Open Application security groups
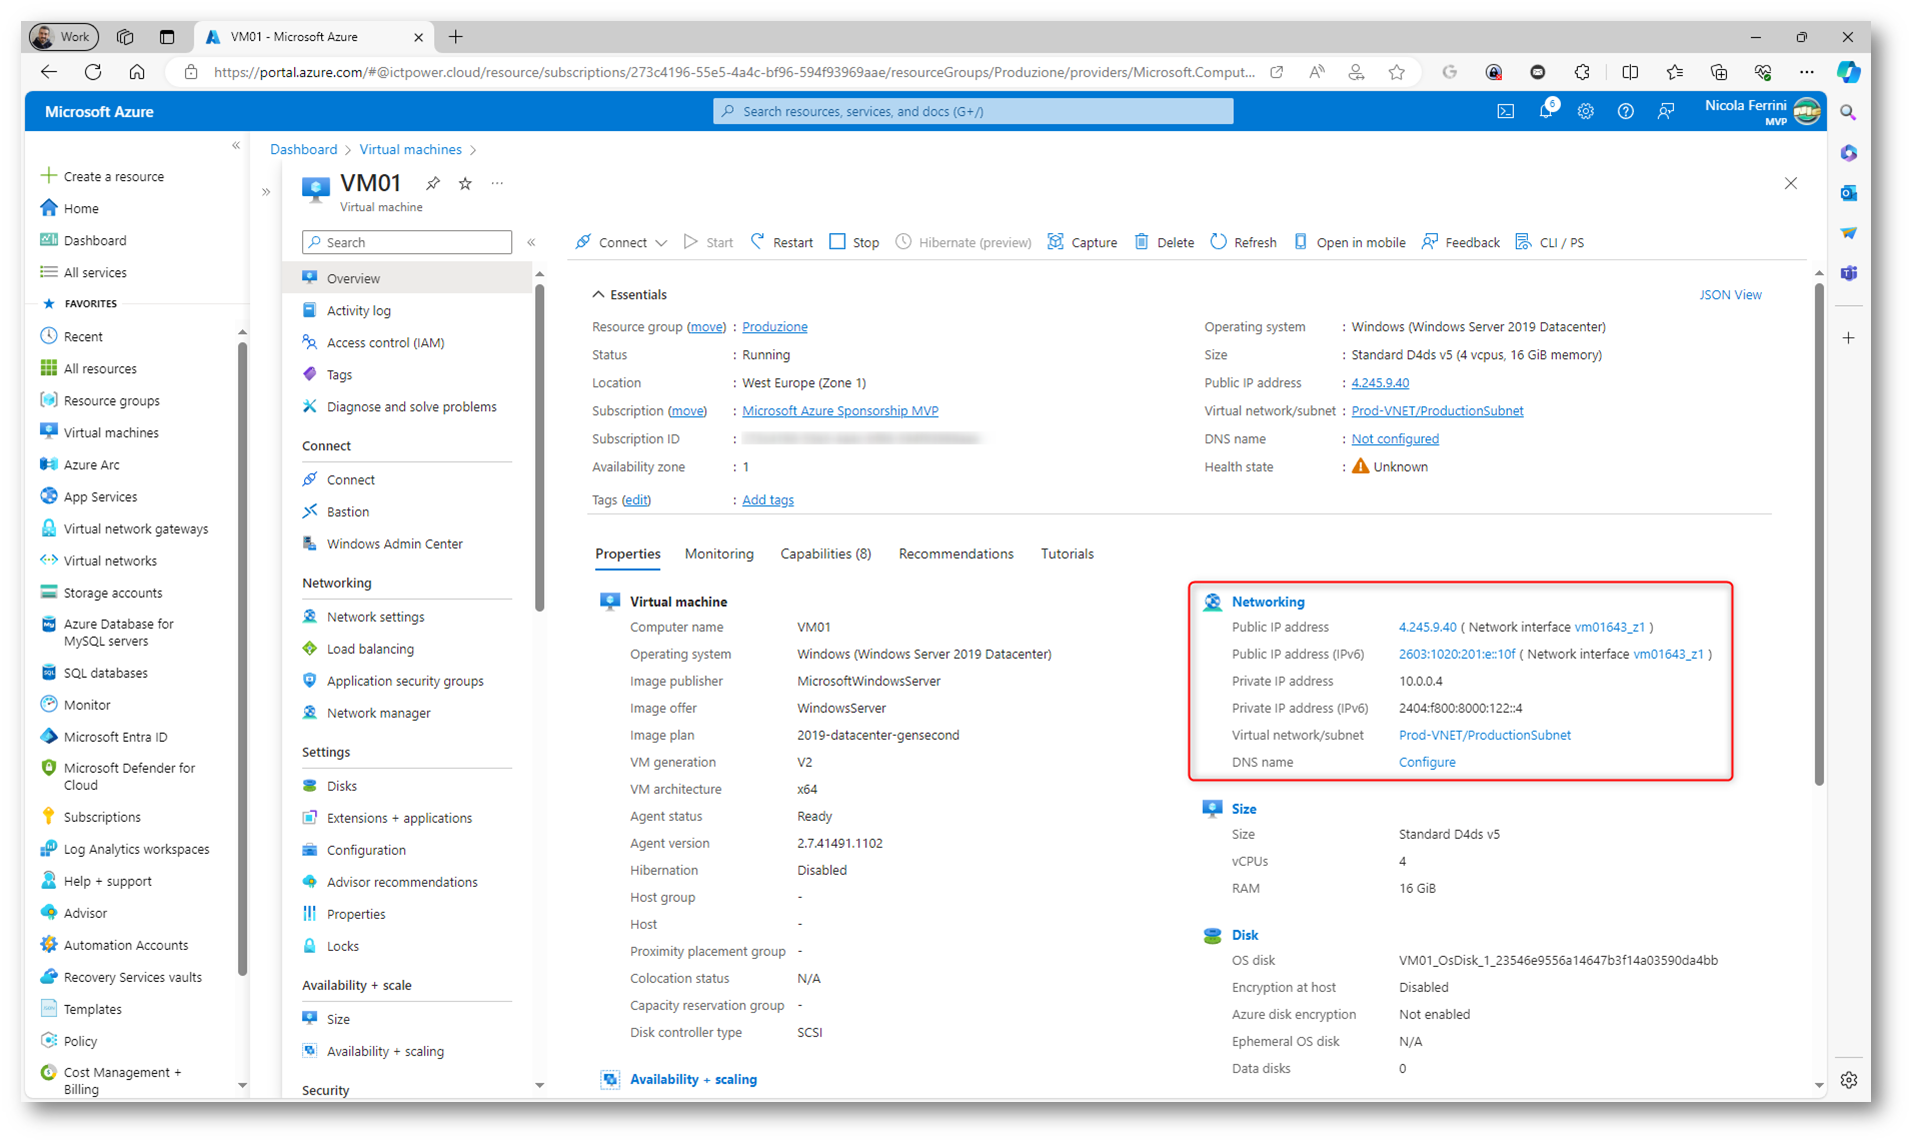 tap(407, 680)
